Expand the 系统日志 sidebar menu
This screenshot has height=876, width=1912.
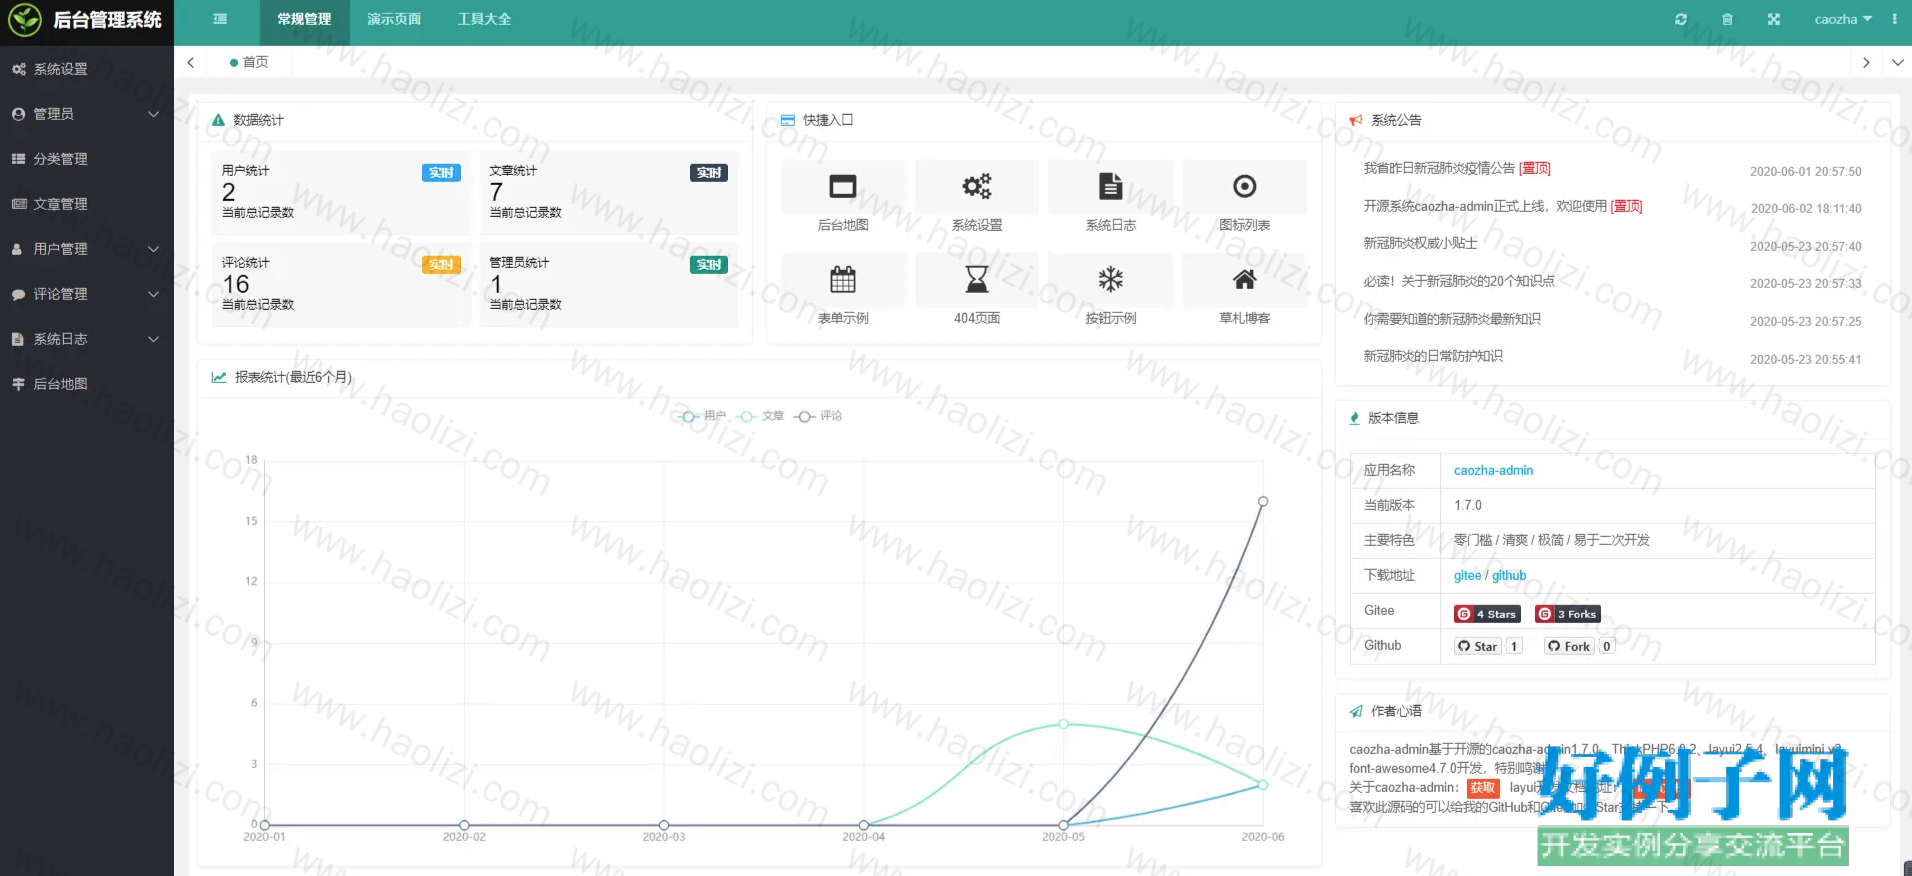tap(87, 339)
